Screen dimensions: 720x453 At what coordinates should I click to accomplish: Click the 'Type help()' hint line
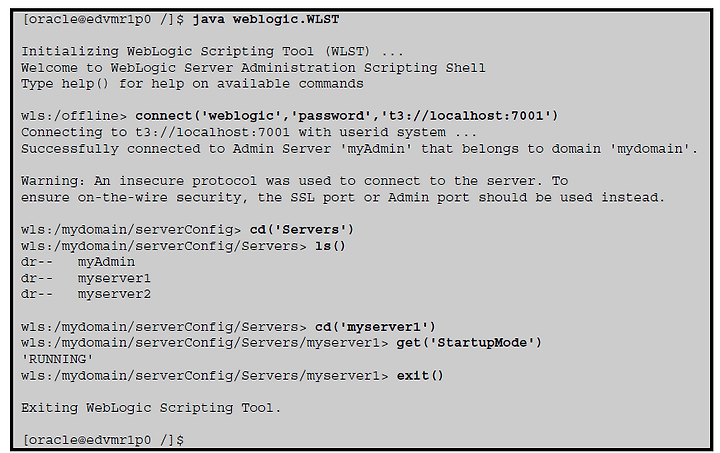click(192, 84)
